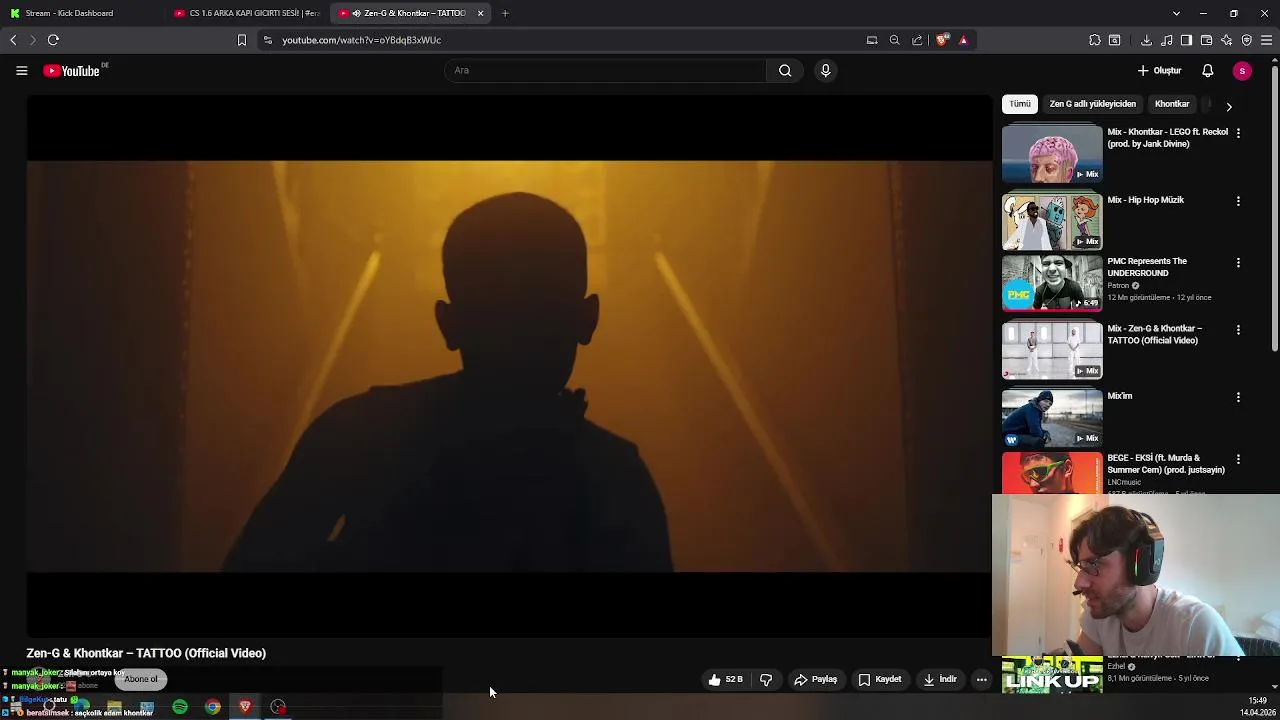The height and width of the screenshot is (720, 1280).
Task: Click the Kaydet save button
Action: coord(880,680)
